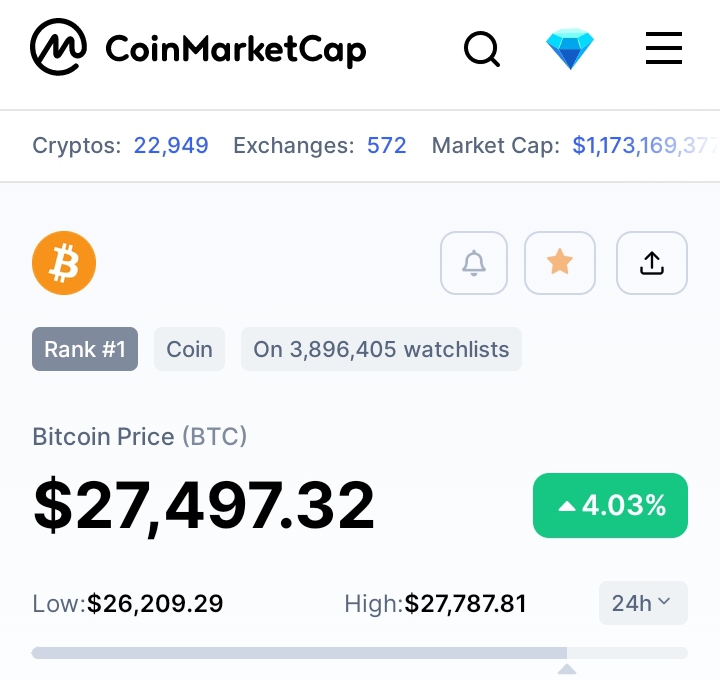
Task: Open the Exchanges 572 link
Action: 387,146
